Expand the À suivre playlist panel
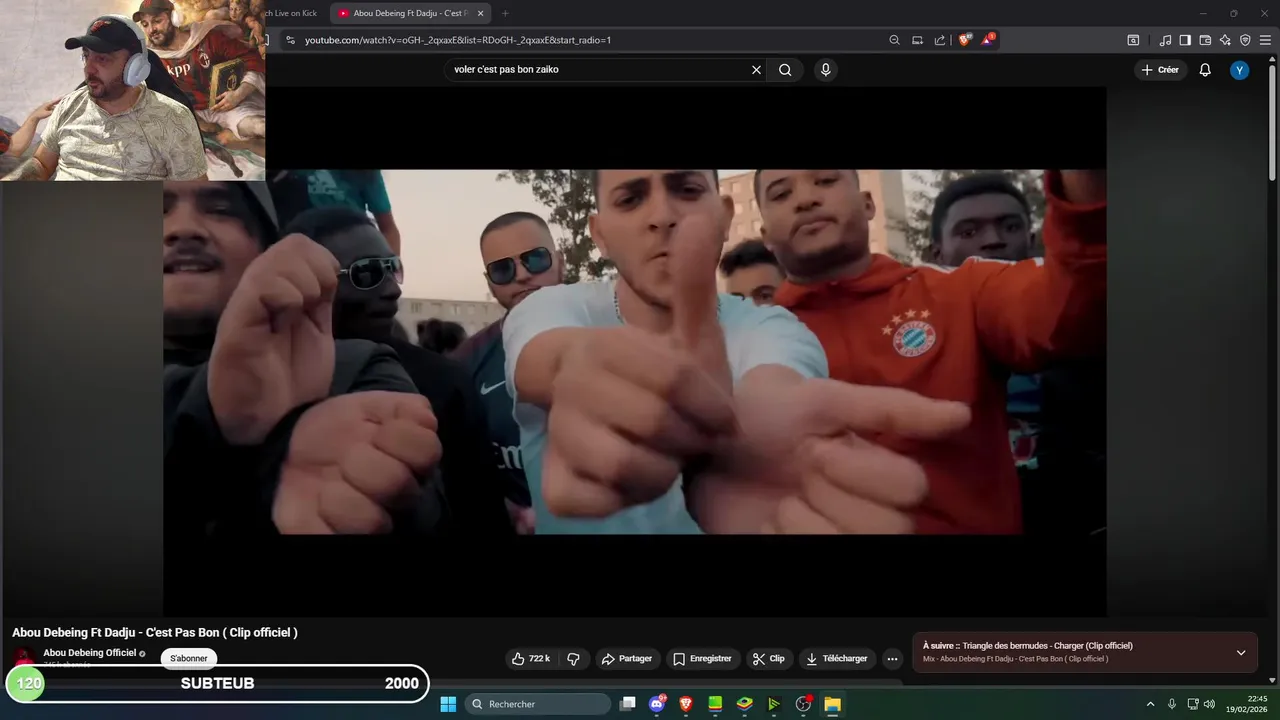 pos(1241,653)
